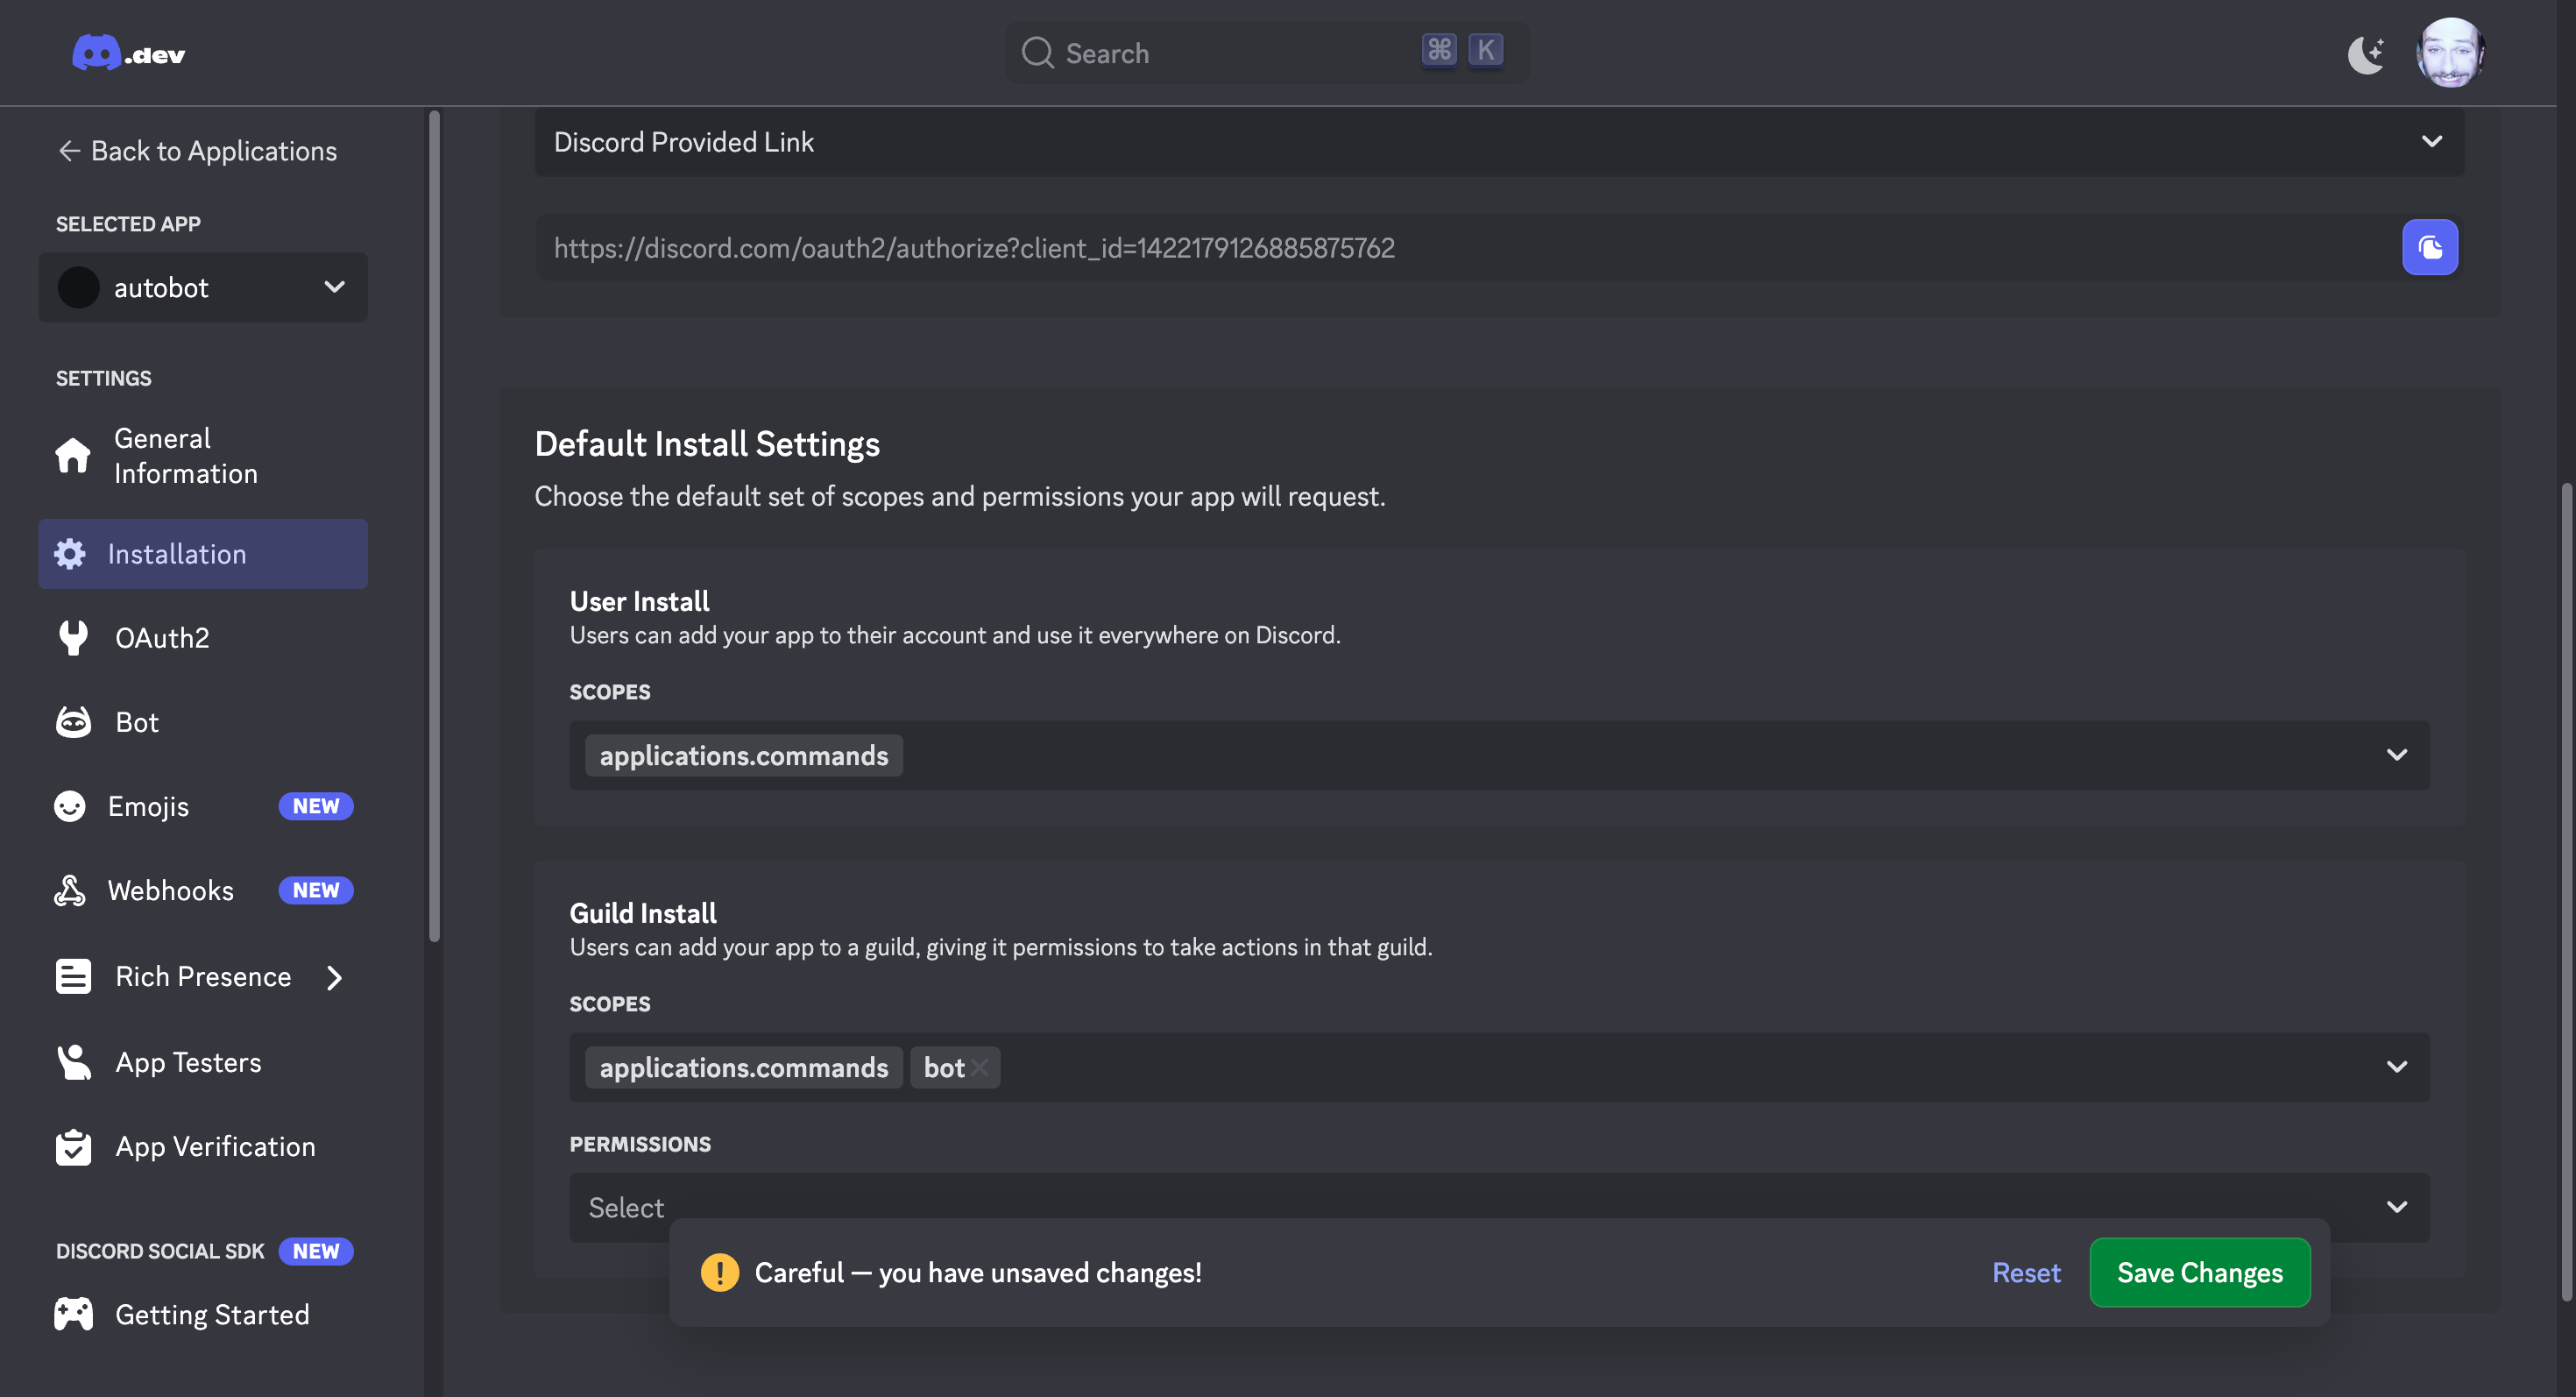Click the App Testers icon

73,1062
